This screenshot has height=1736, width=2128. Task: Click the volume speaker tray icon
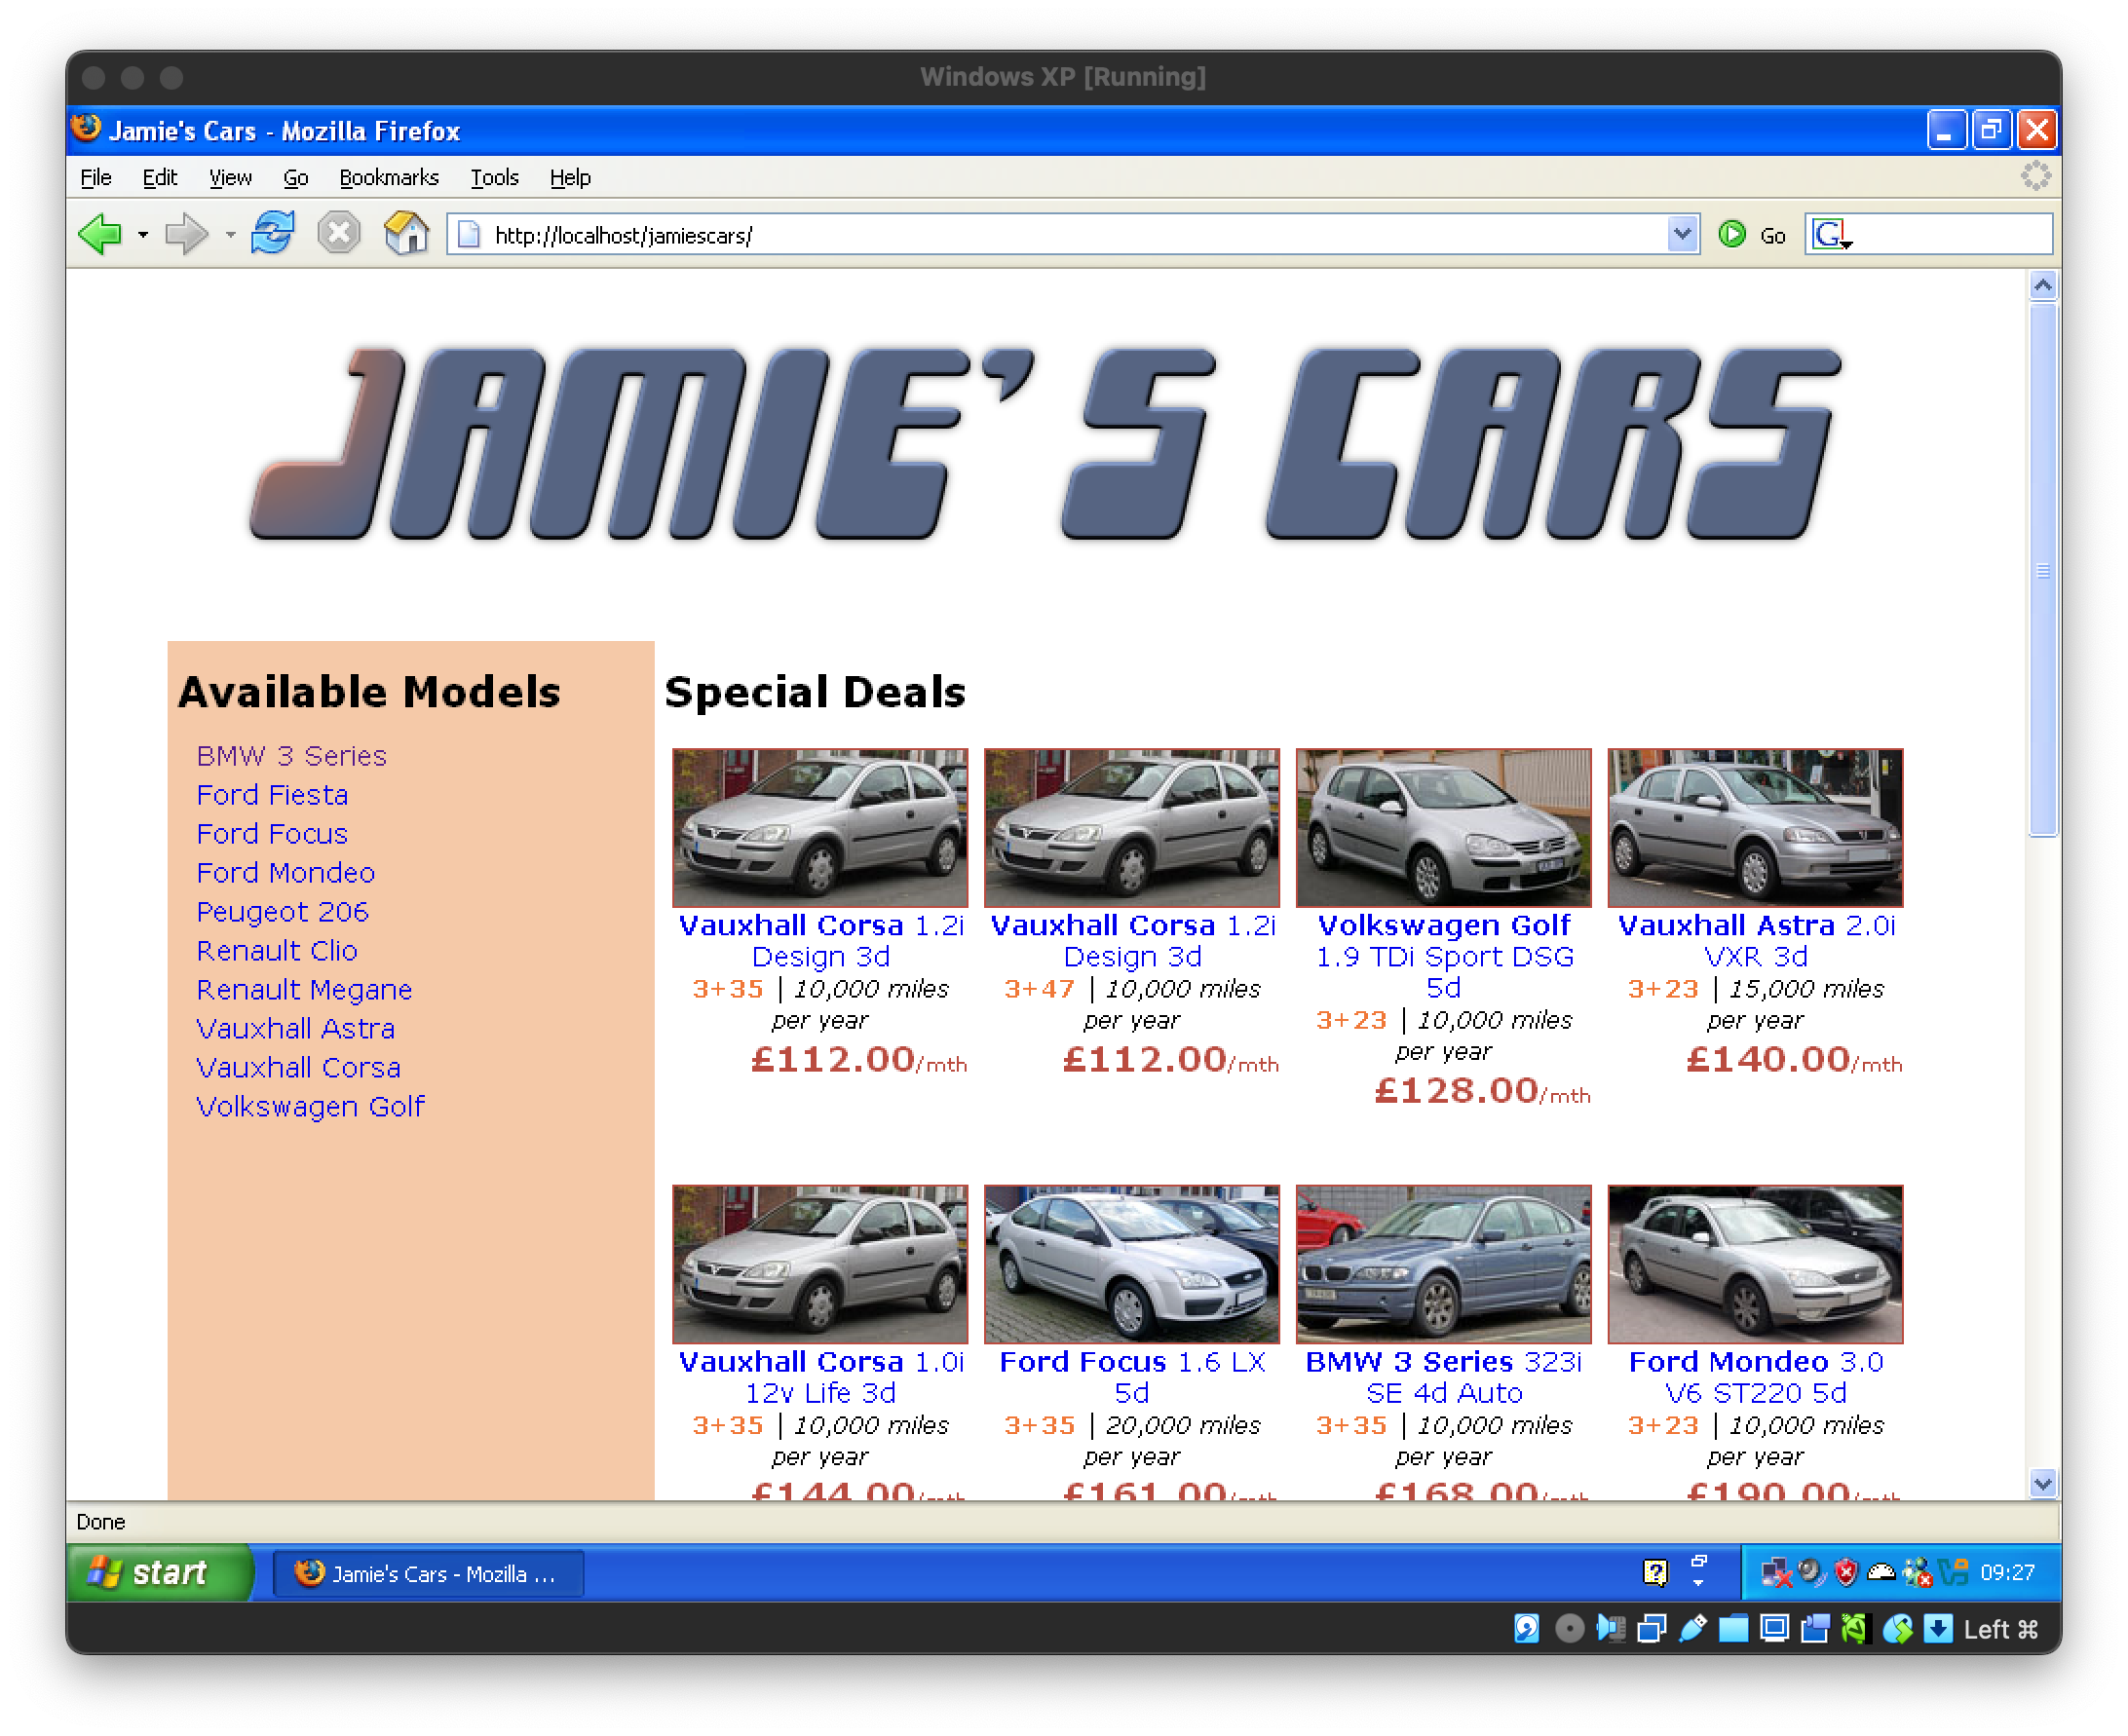click(x=1811, y=1573)
